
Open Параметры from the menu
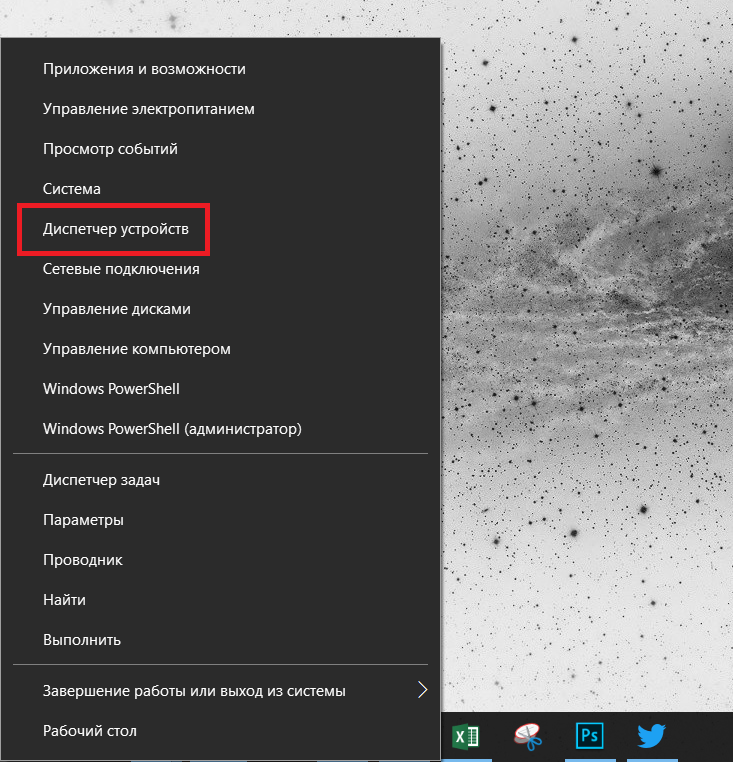(220, 520)
